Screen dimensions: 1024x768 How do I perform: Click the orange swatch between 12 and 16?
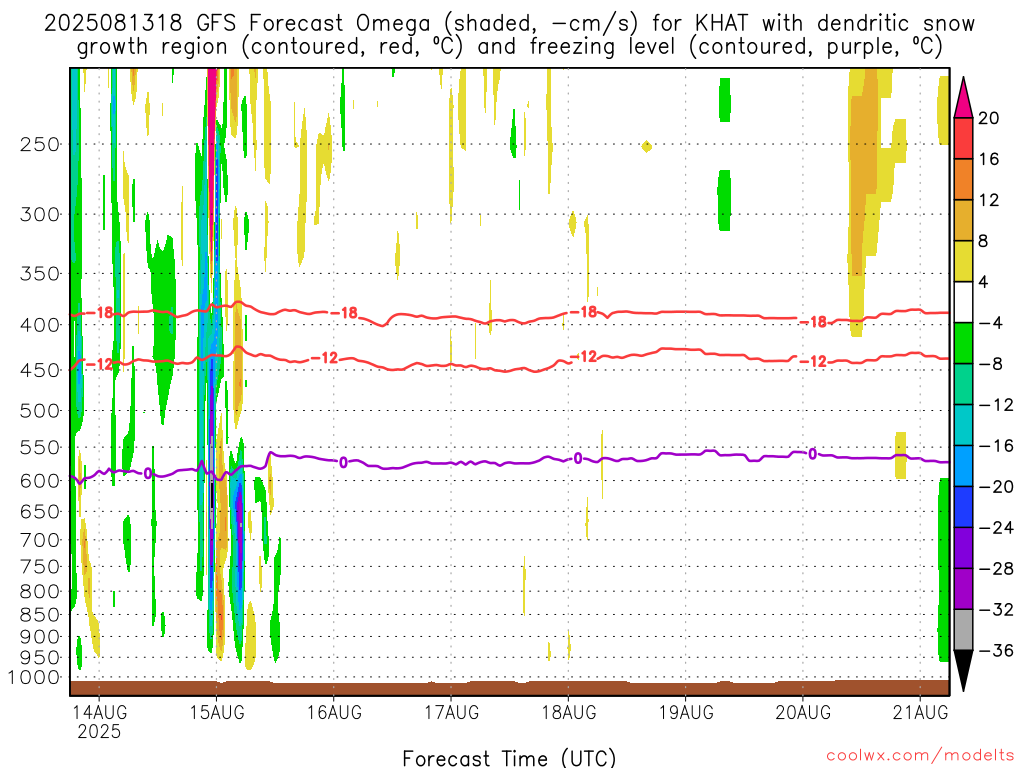click(963, 180)
